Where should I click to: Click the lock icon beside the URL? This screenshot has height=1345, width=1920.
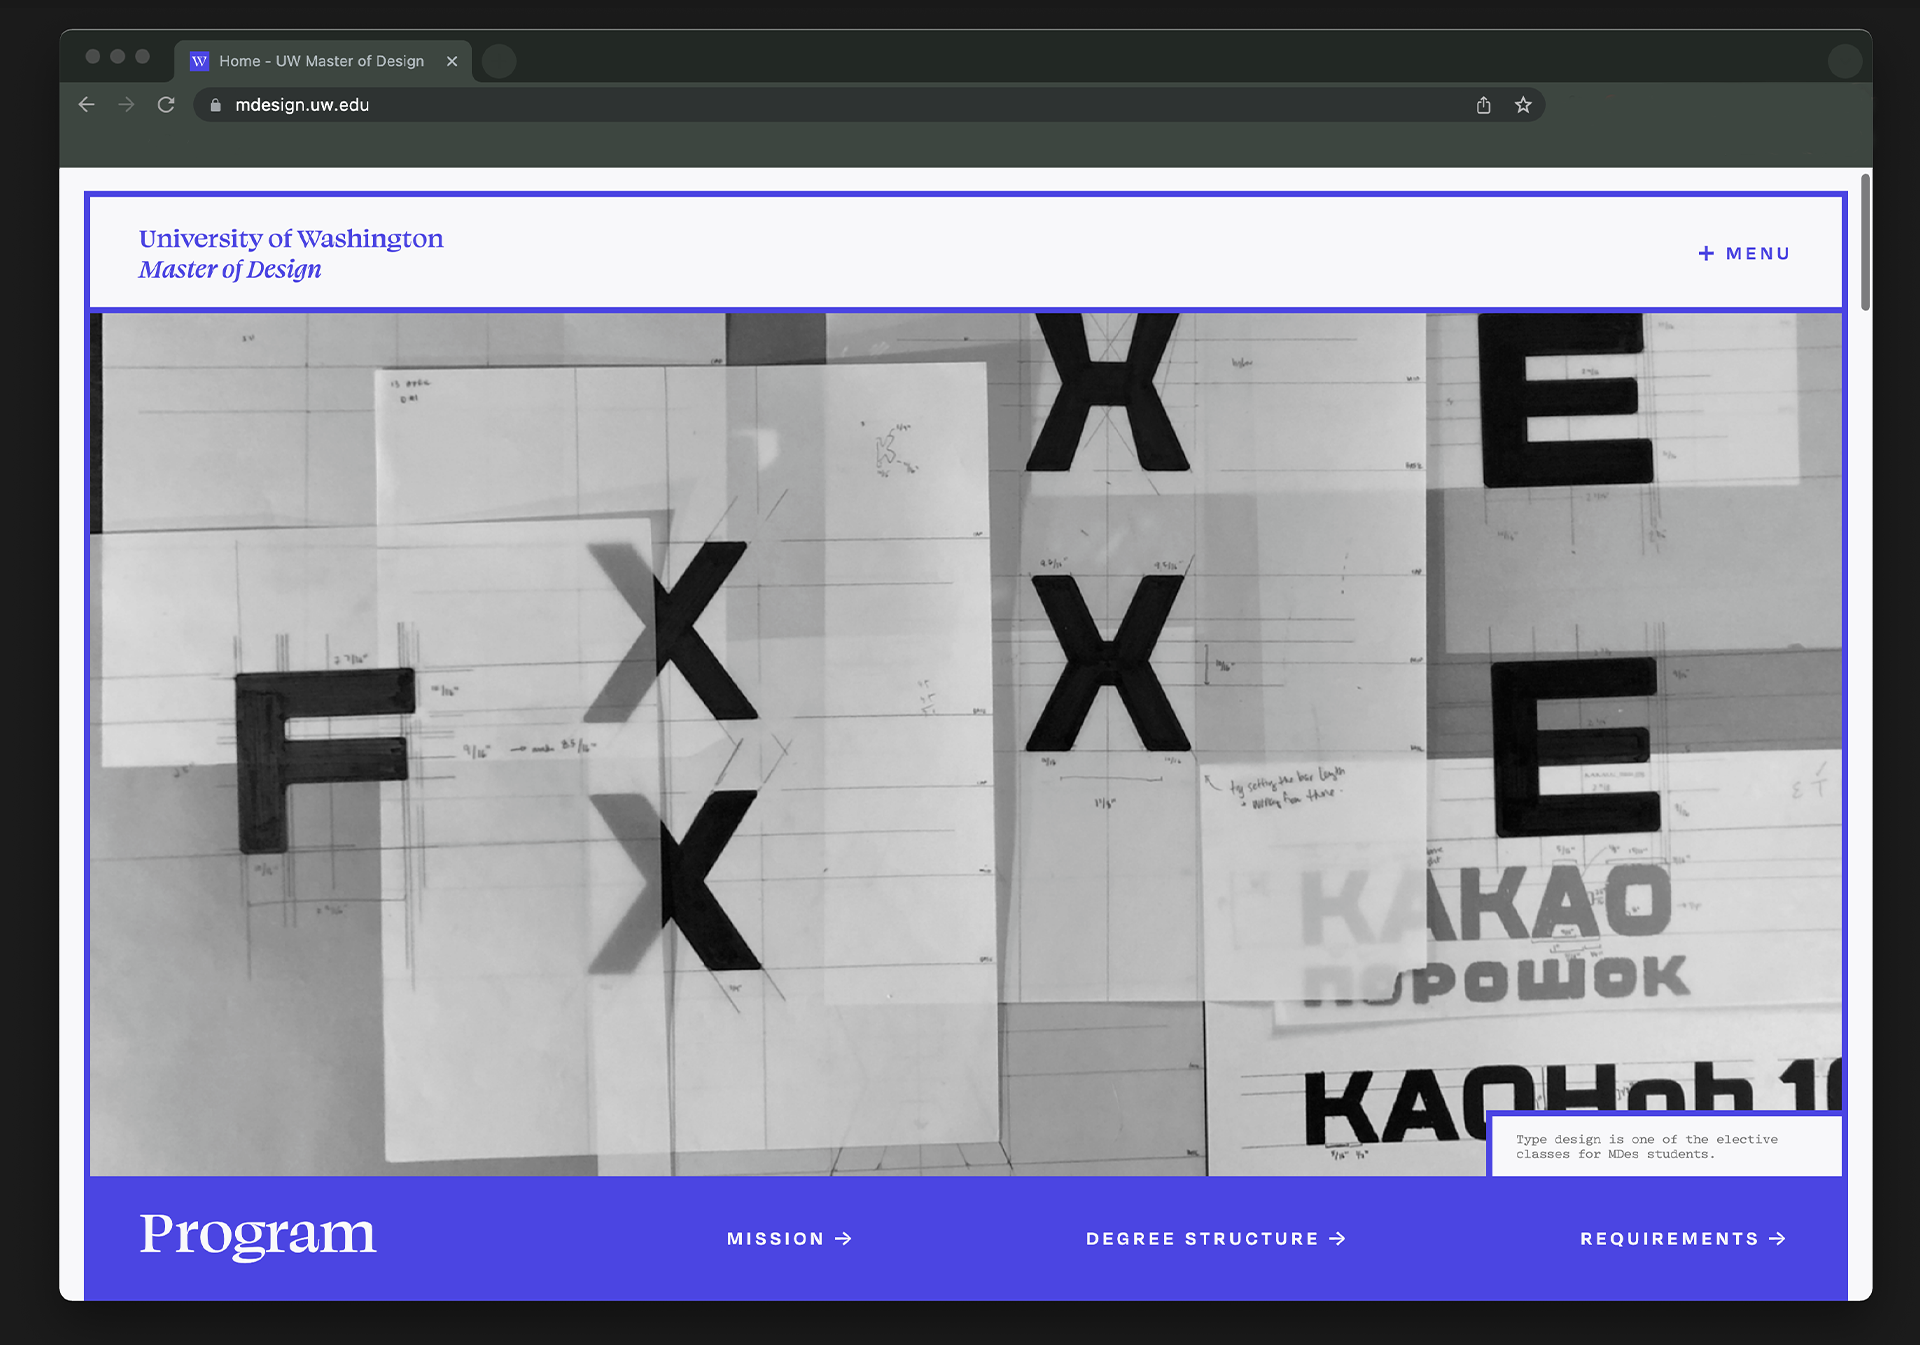click(x=215, y=105)
